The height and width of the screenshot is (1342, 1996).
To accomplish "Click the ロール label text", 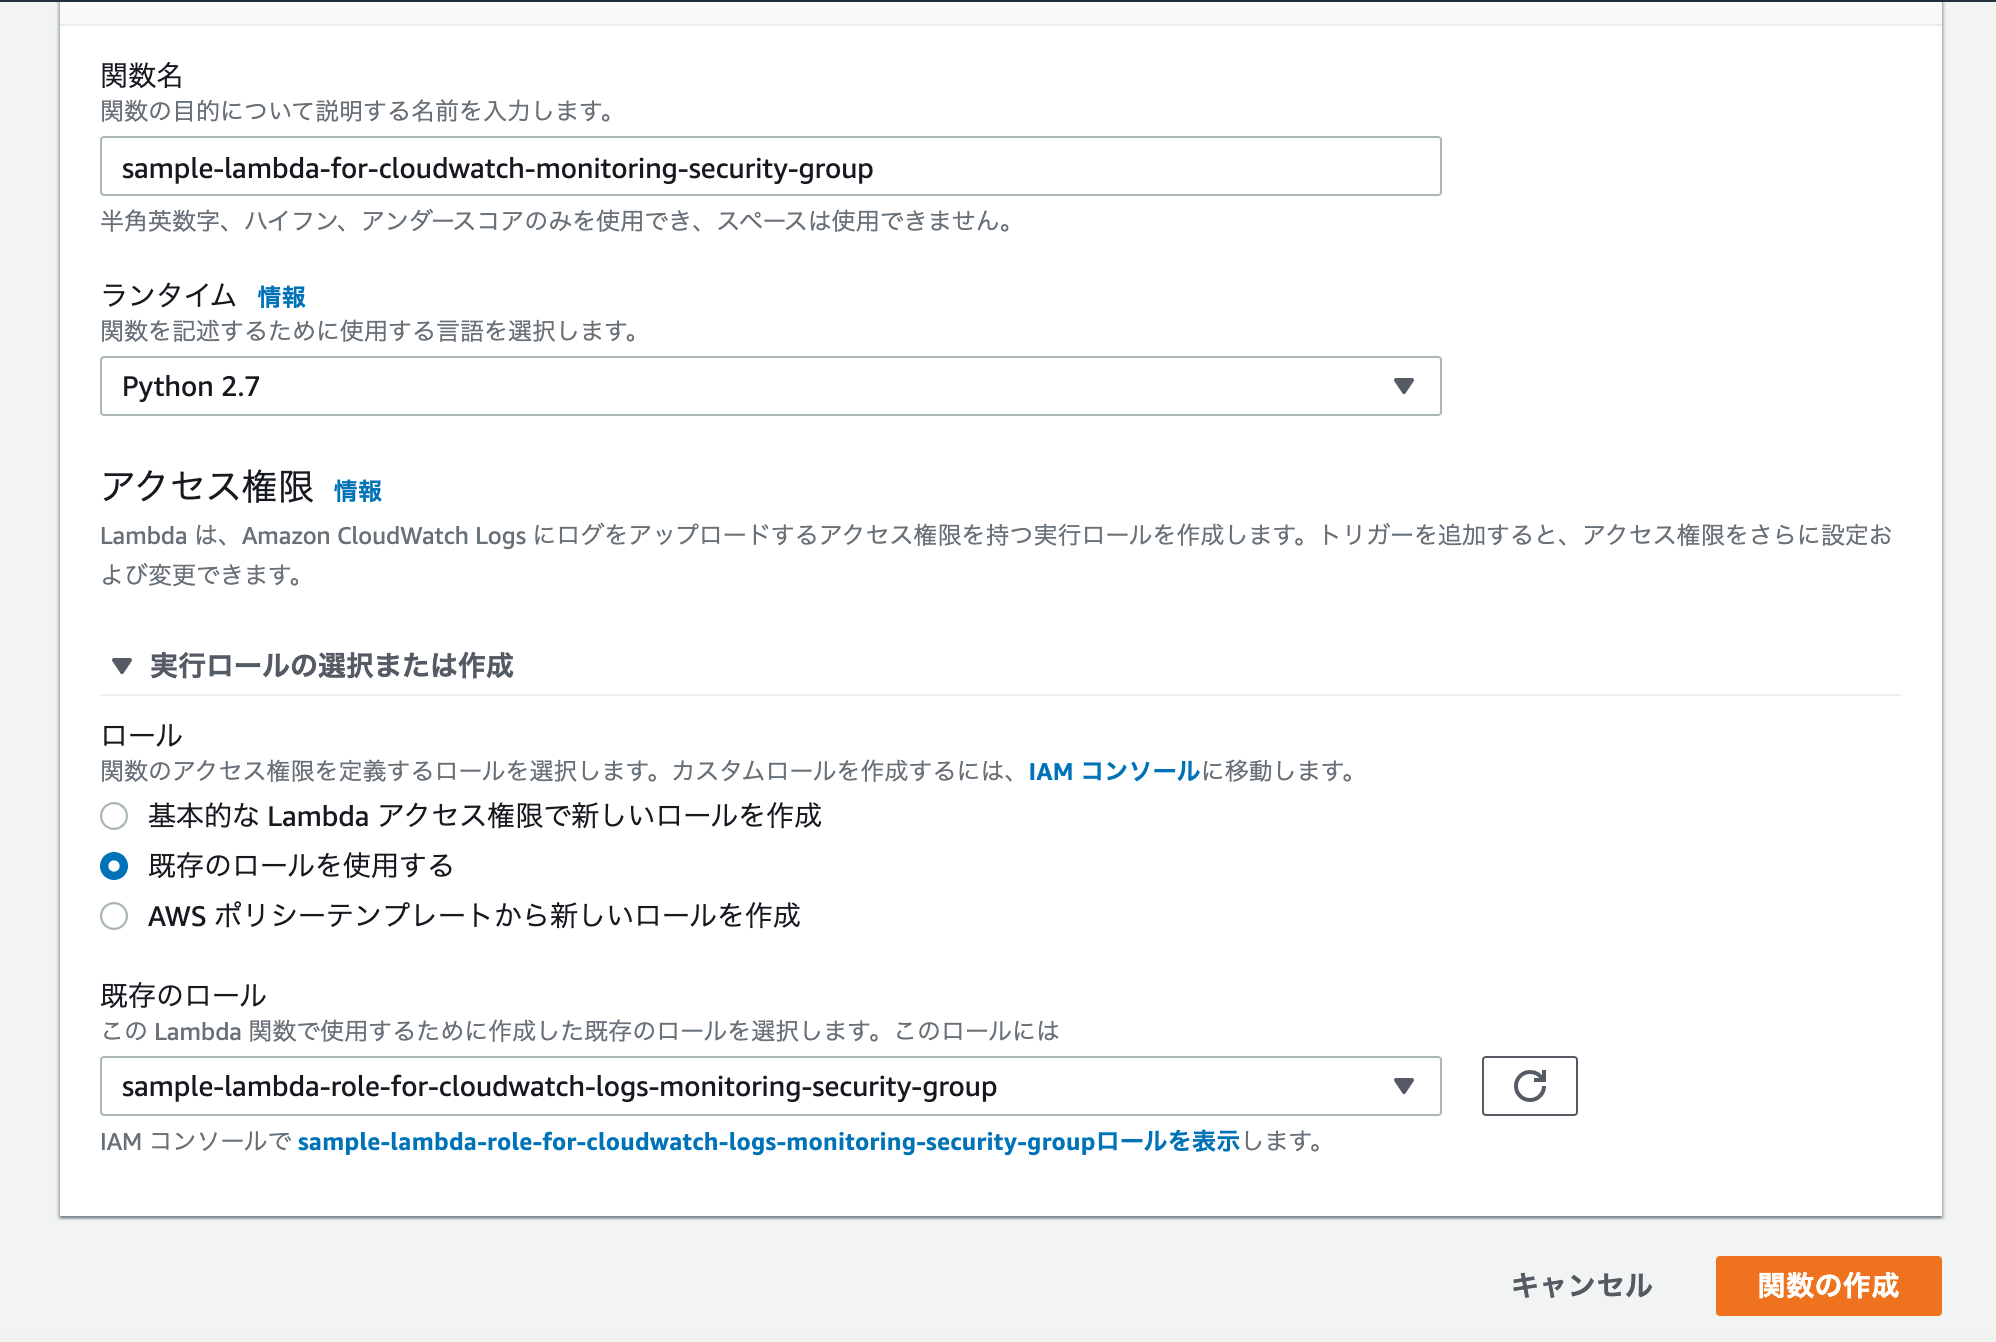I will click(x=142, y=736).
